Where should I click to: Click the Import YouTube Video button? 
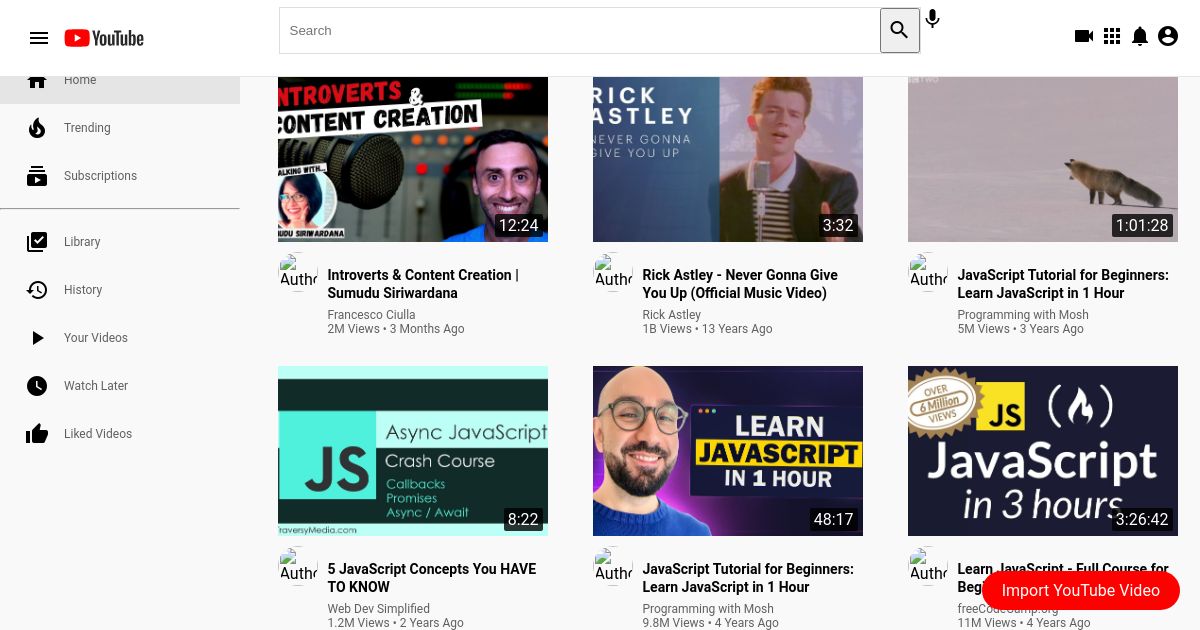click(1081, 591)
